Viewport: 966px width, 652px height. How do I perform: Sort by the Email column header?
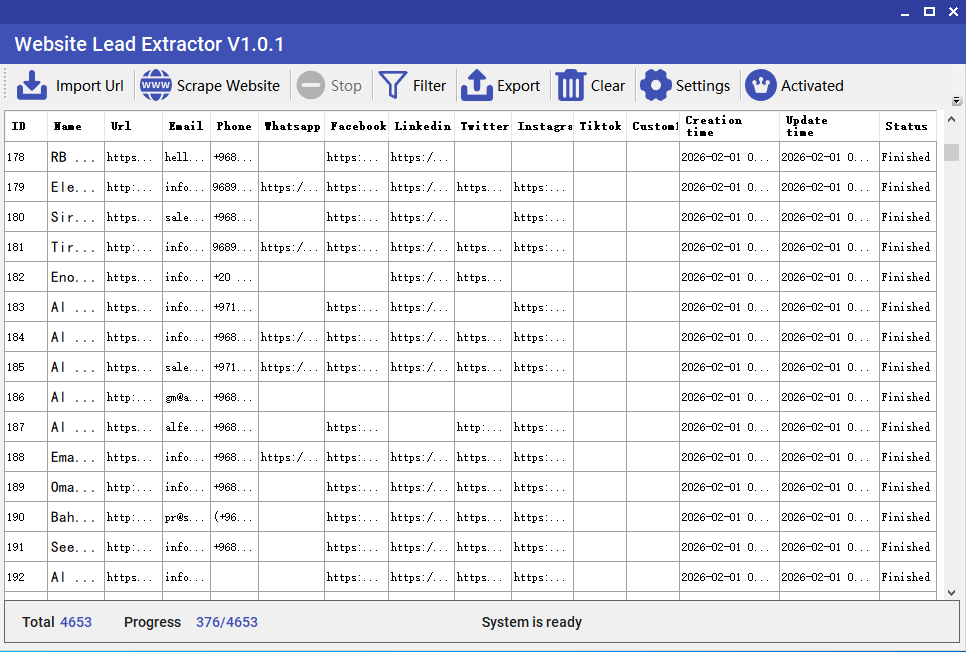pyautogui.click(x=186, y=126)
